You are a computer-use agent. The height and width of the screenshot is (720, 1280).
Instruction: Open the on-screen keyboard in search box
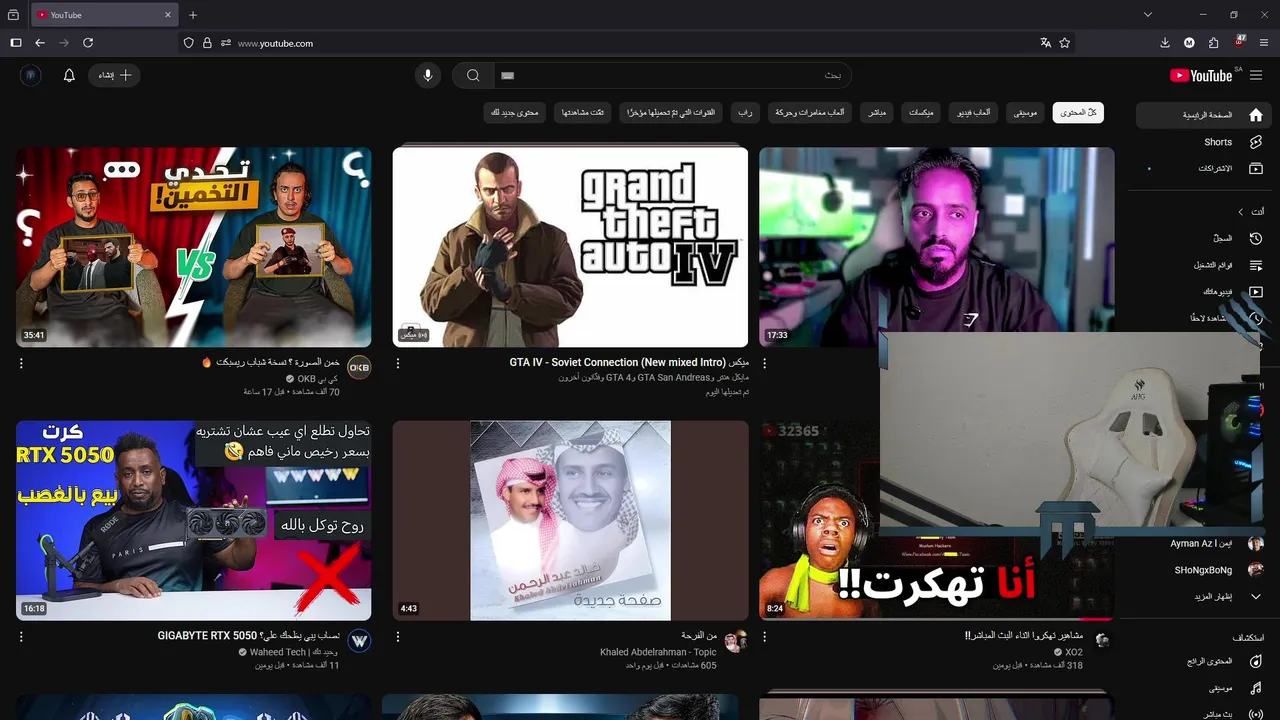click(507, 75)
